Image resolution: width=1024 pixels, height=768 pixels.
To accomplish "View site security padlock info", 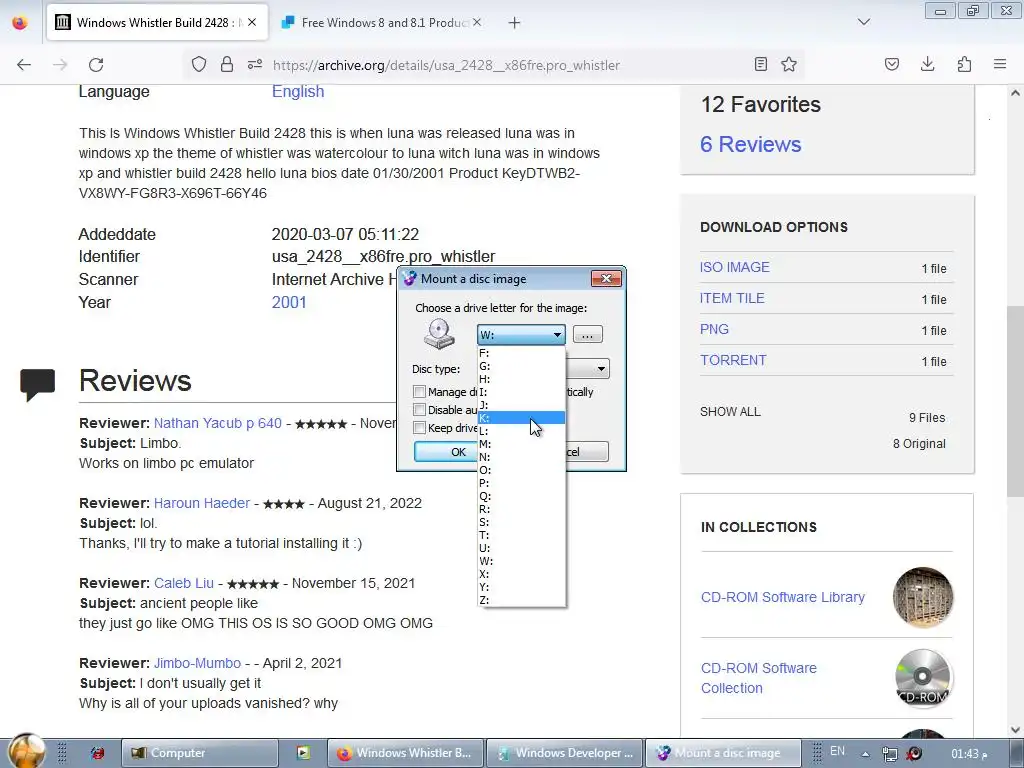I will coord(227,65).
